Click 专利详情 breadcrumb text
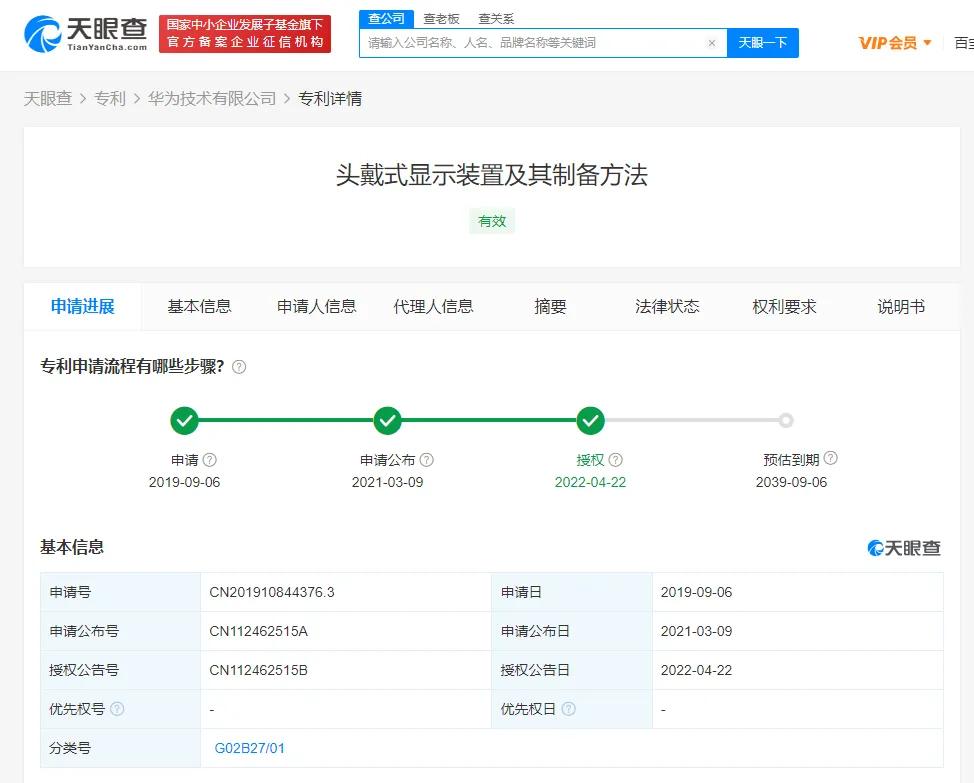Image resolution: width=974 pixels, height=783 pixels. tap(330, 98)
